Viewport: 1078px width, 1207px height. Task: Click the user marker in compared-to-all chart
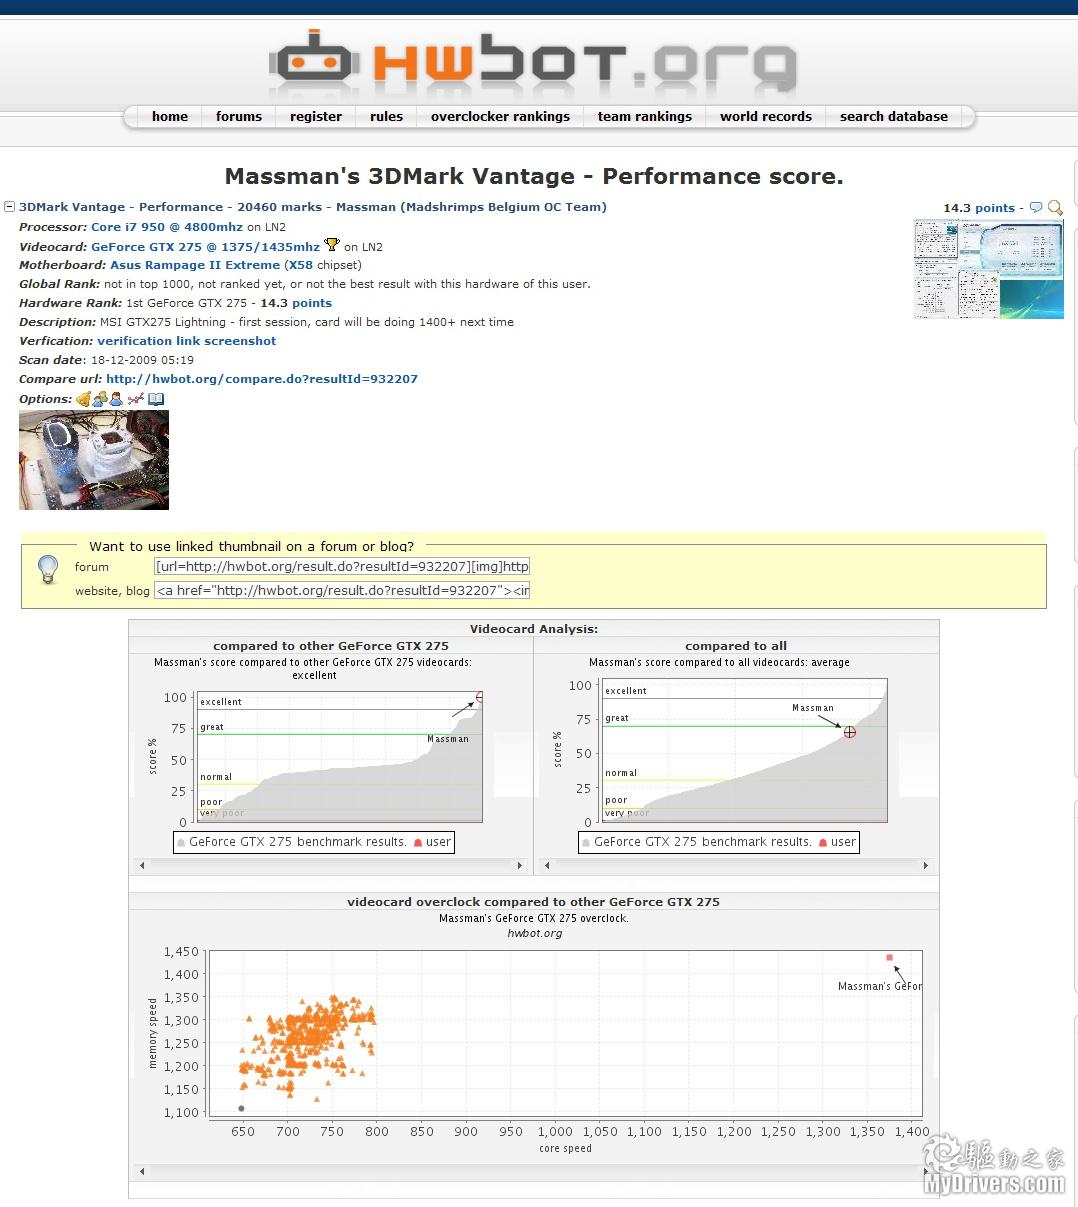tap(850, 732)
